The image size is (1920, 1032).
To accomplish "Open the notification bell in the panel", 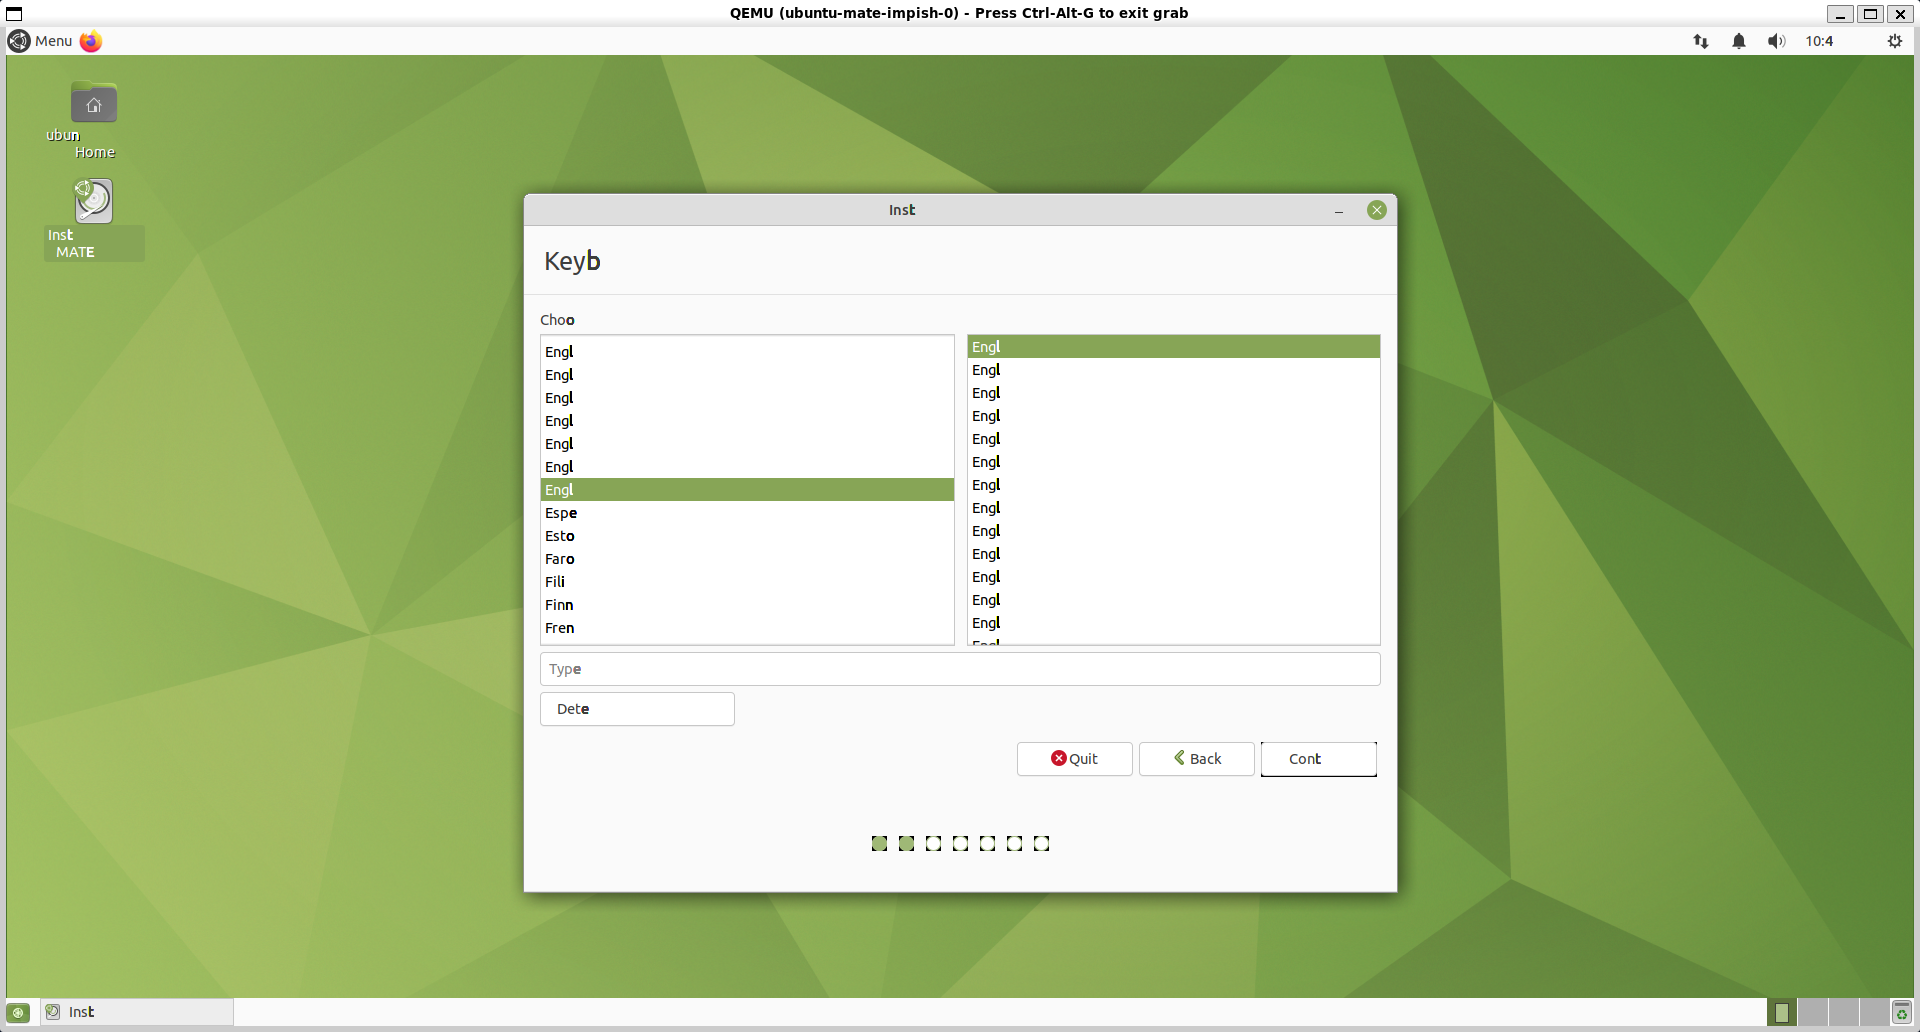I will coord(1738,41).
